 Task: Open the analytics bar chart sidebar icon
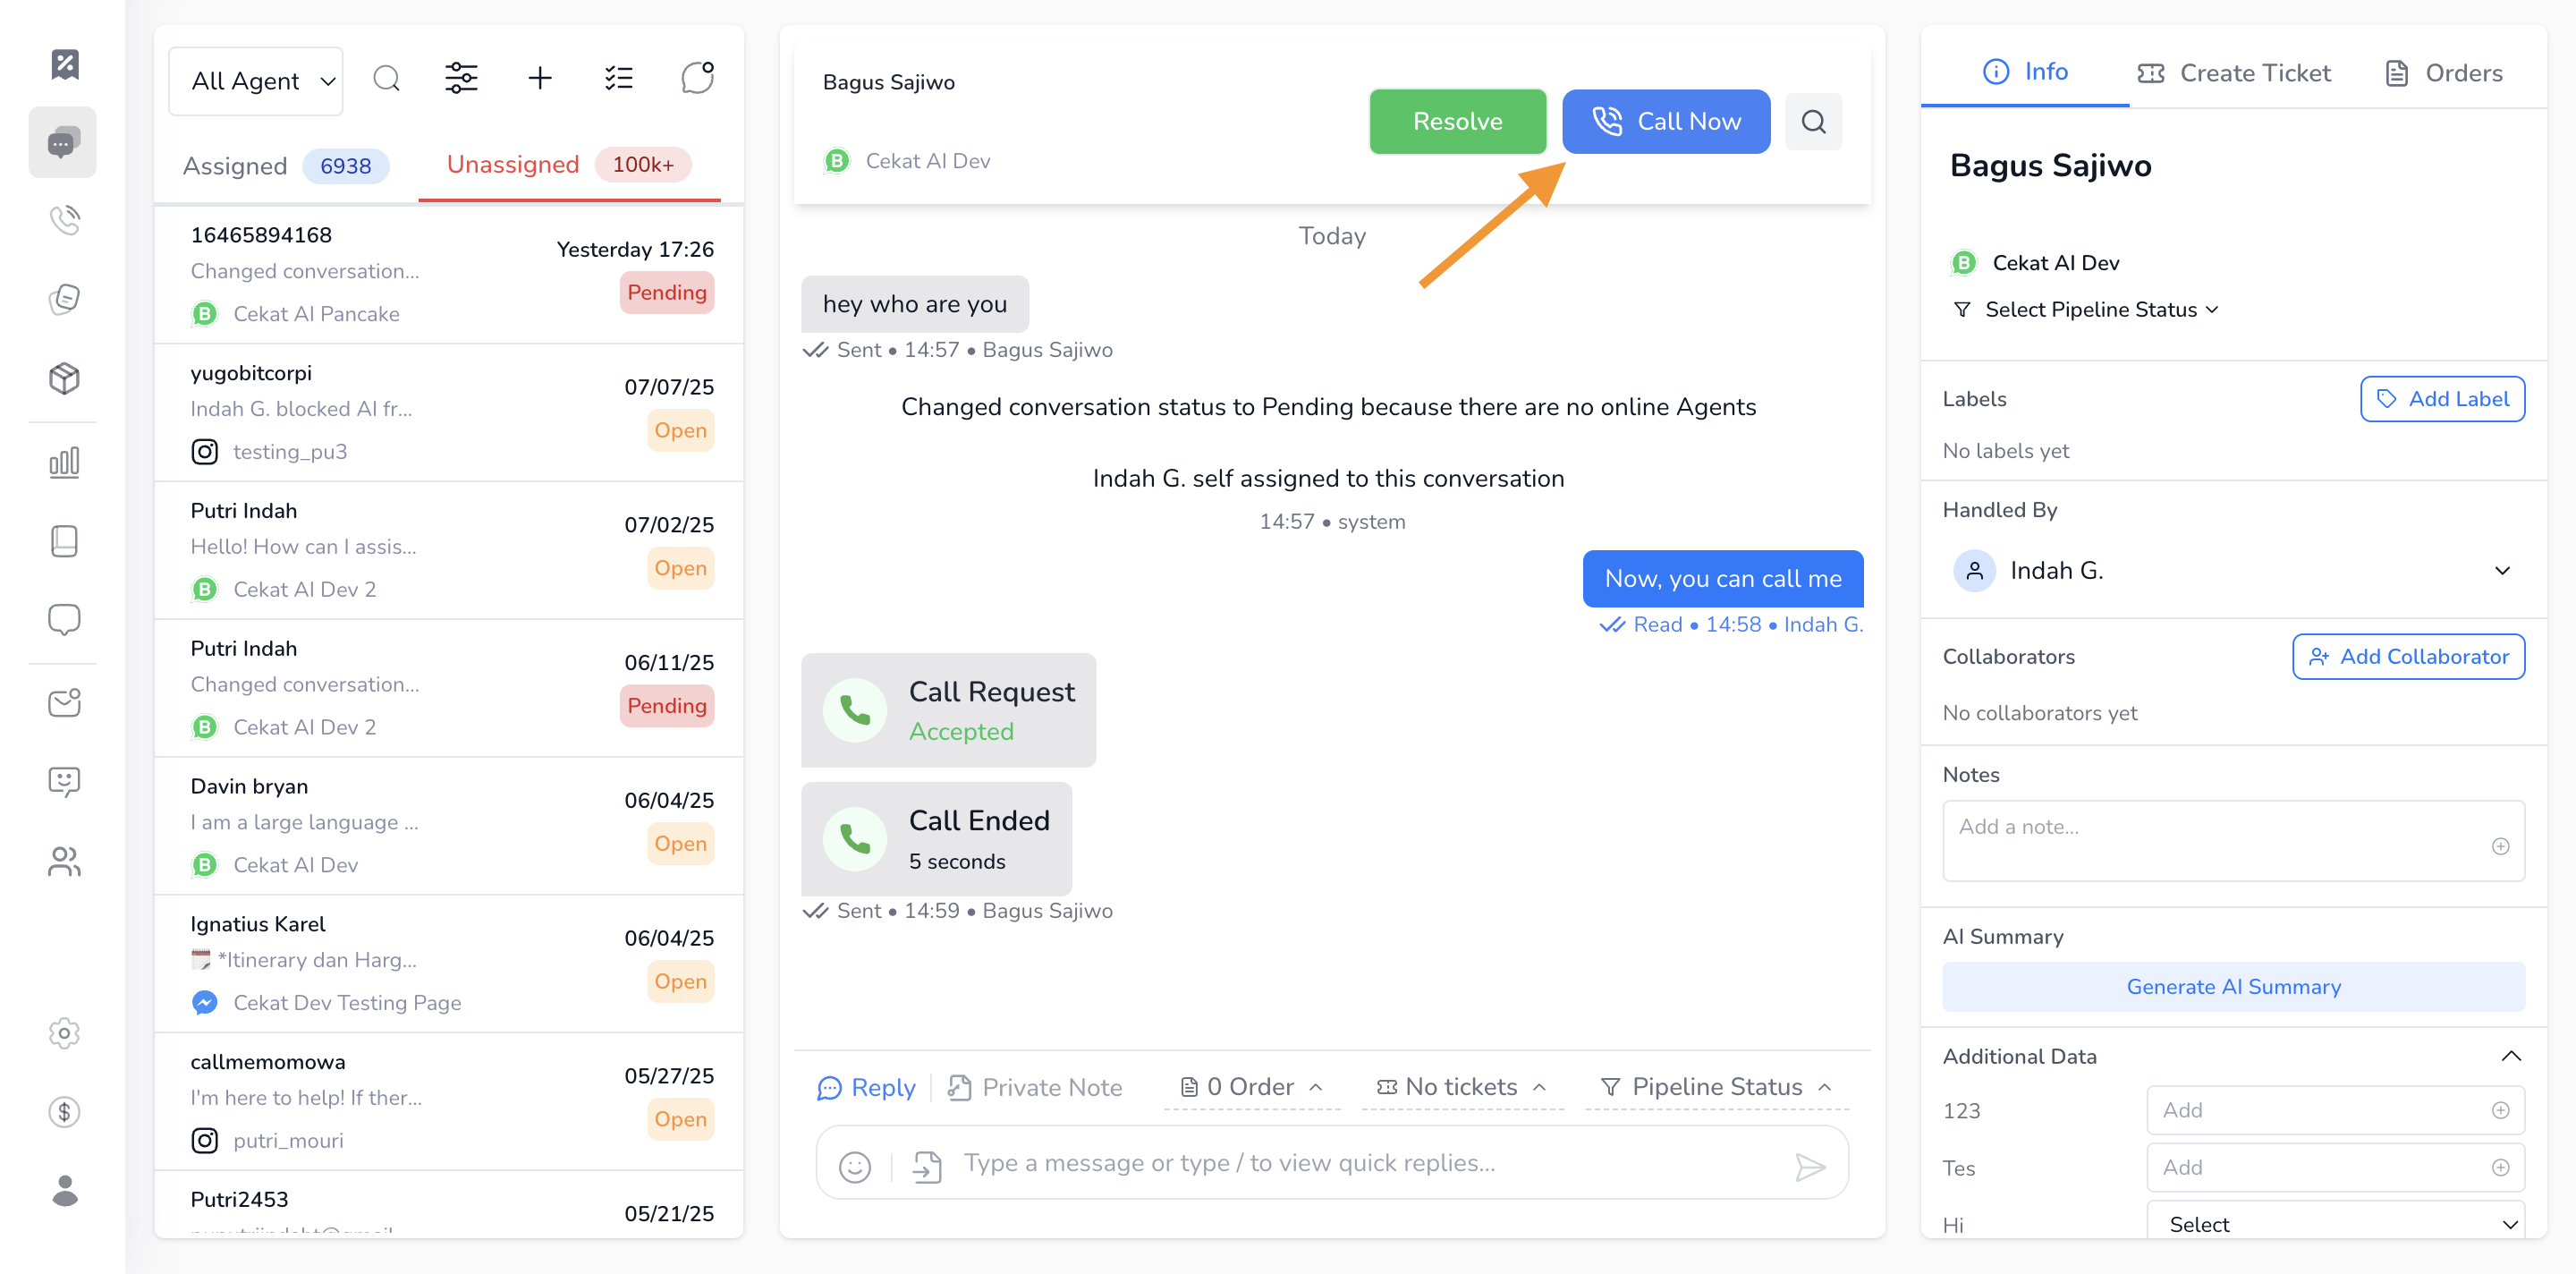(x=64, y=462)
